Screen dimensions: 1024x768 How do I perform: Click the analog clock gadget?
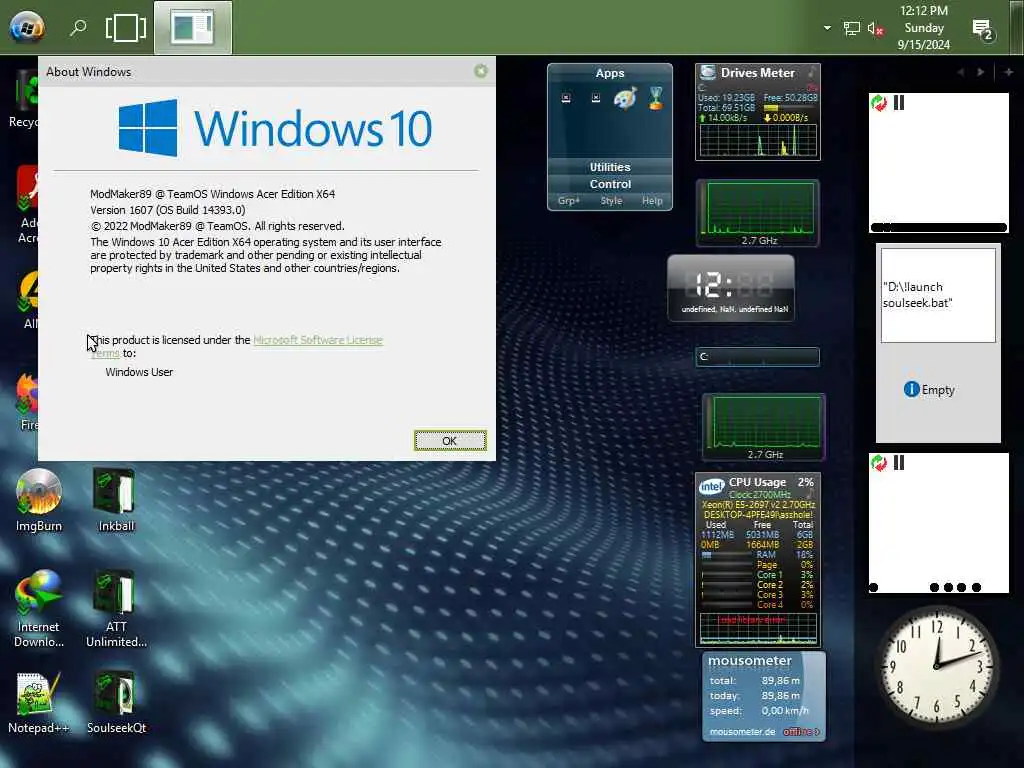(938, 666)
